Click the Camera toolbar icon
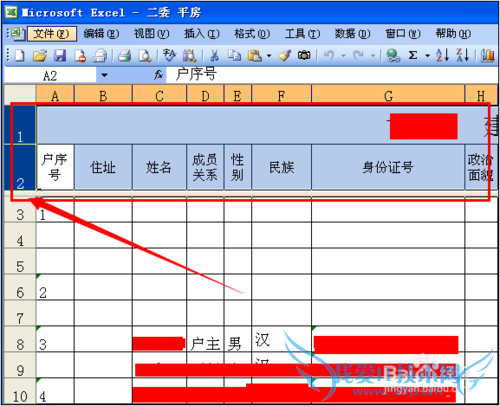The height and width of the screenshot is (406, 500). [304, 55]
